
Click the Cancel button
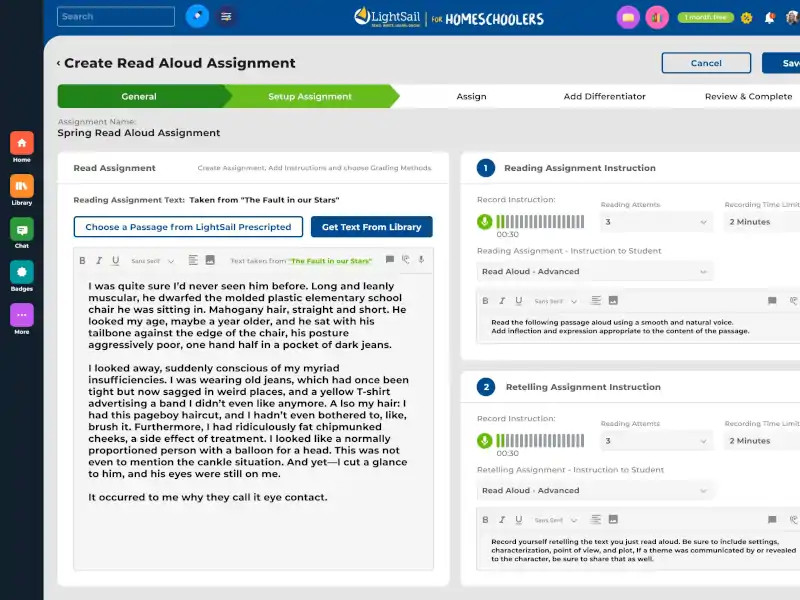point(706,63)
